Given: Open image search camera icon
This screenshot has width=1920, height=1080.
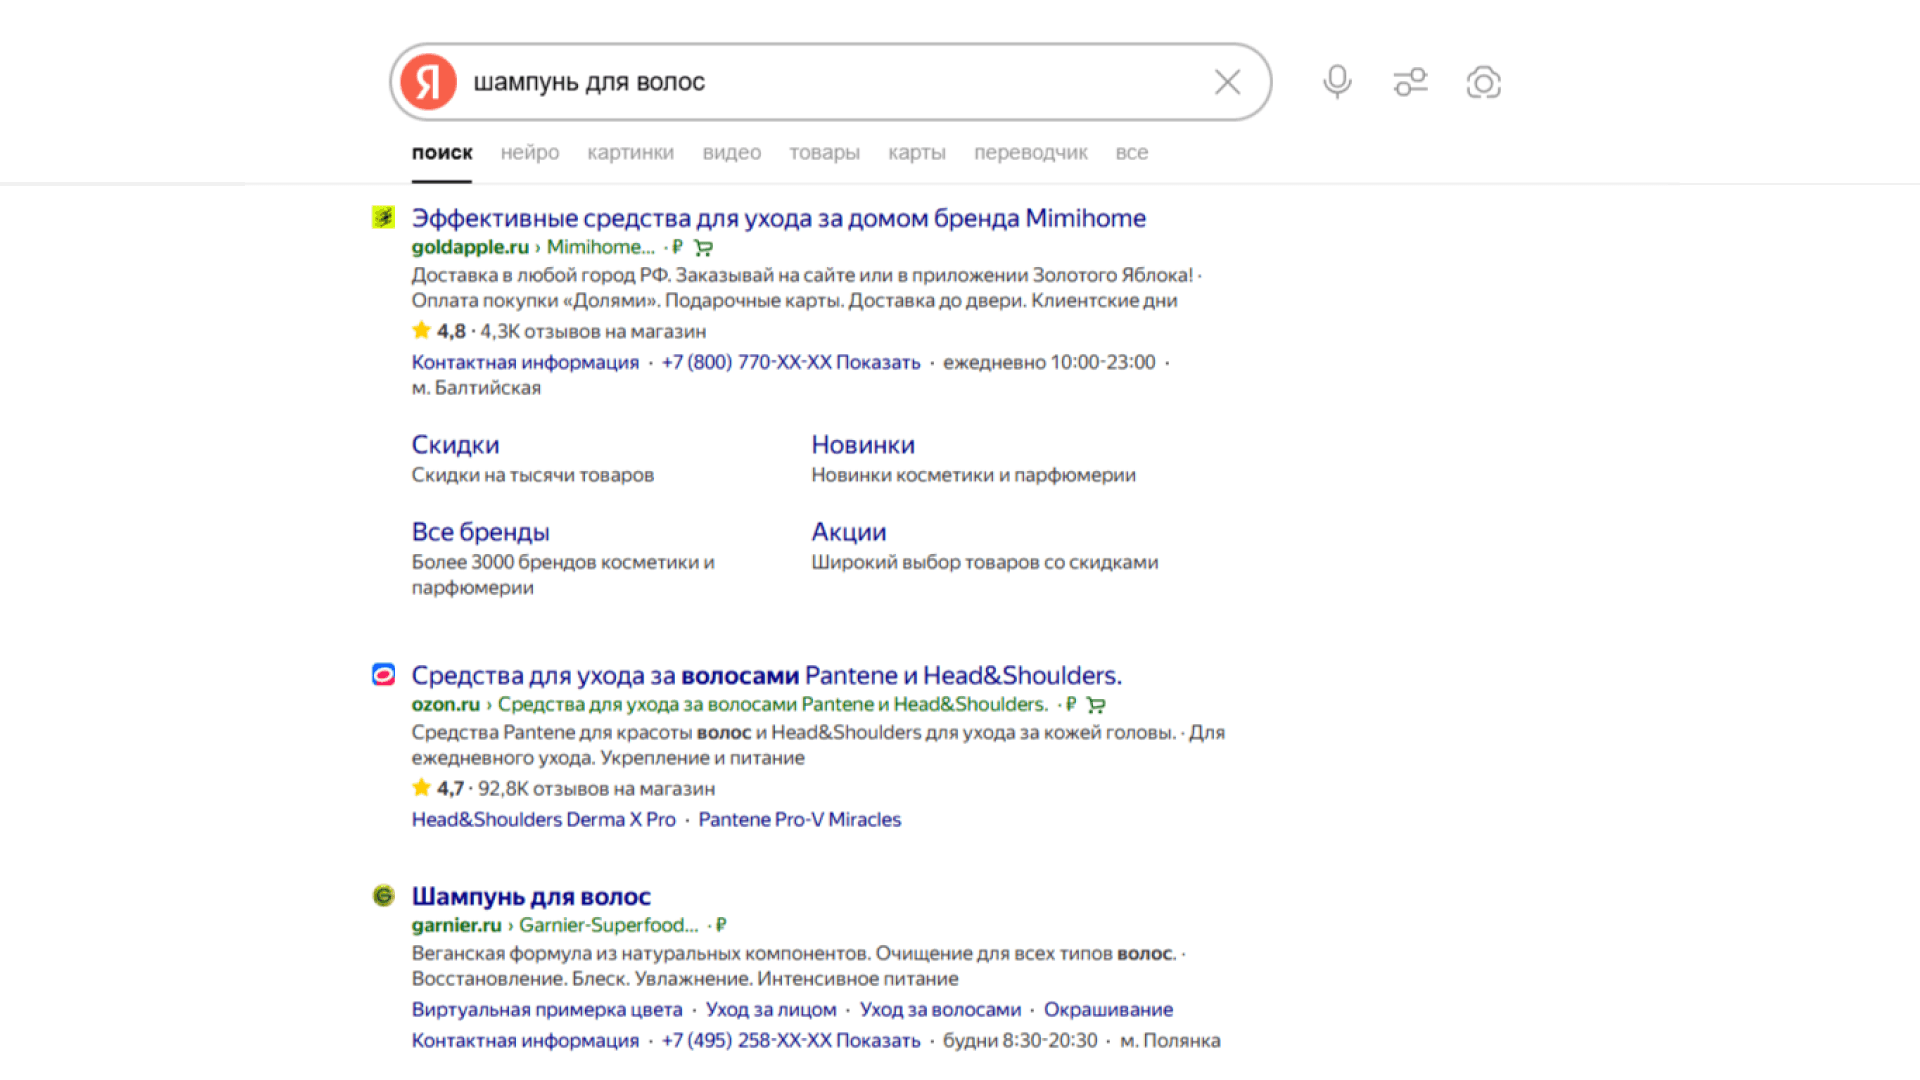Looking at the screenshot, I should 1483,82.
